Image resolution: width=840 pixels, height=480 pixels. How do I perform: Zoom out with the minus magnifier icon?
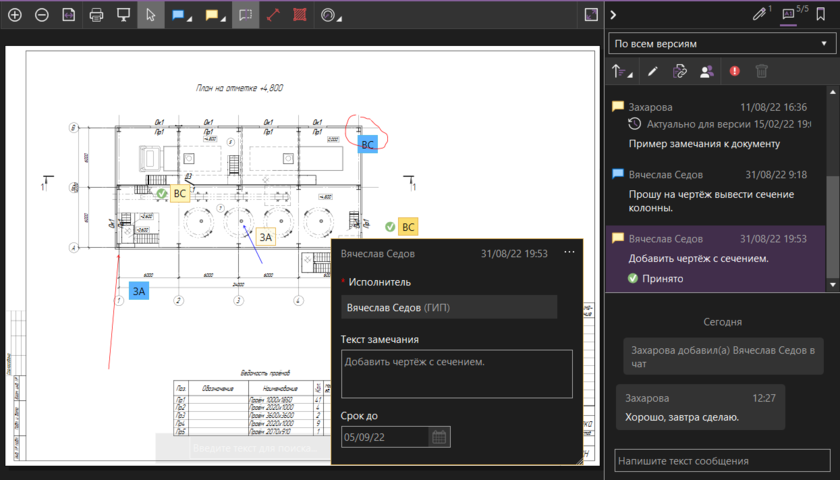coord(41,16)
